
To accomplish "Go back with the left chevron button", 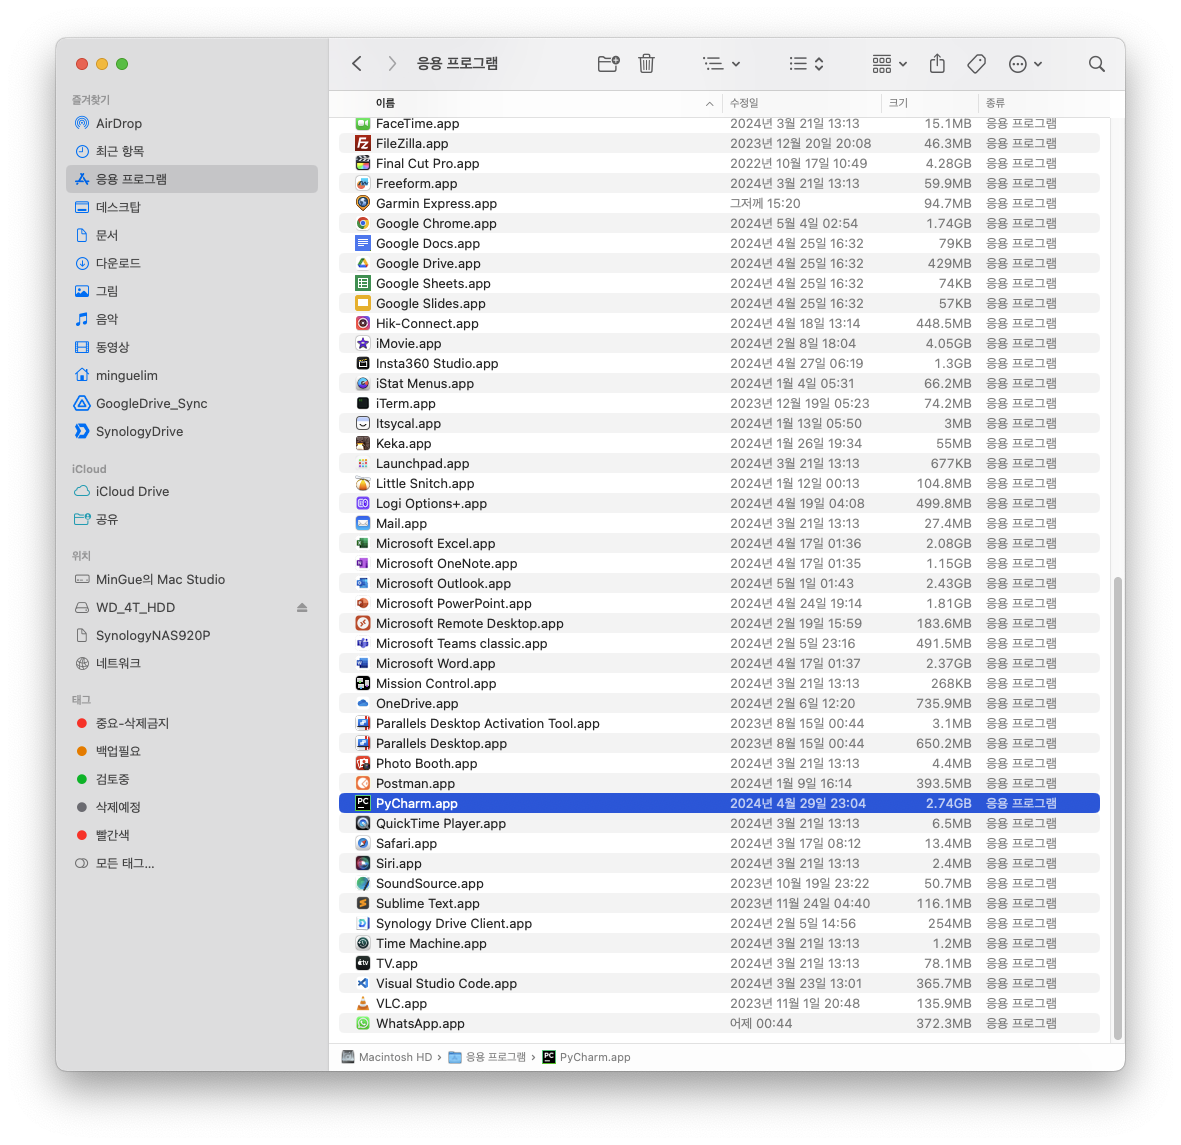I will (x=357, y=64).
